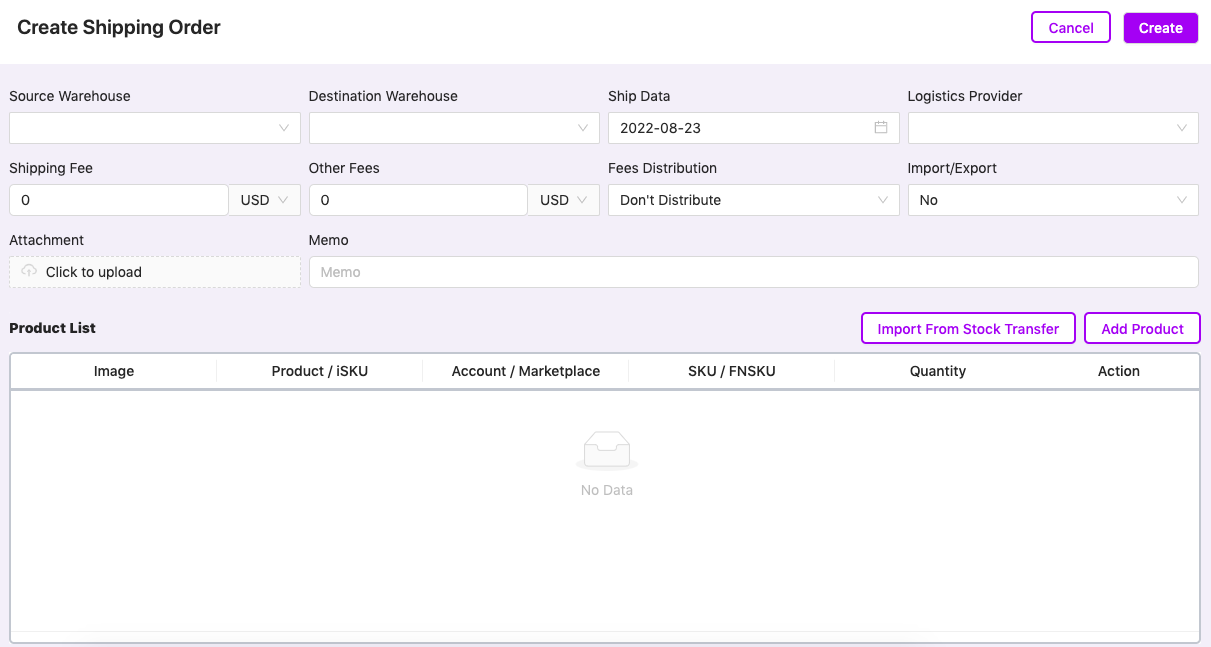Change the Other Fees currency USD selector

tap(564, 200)
